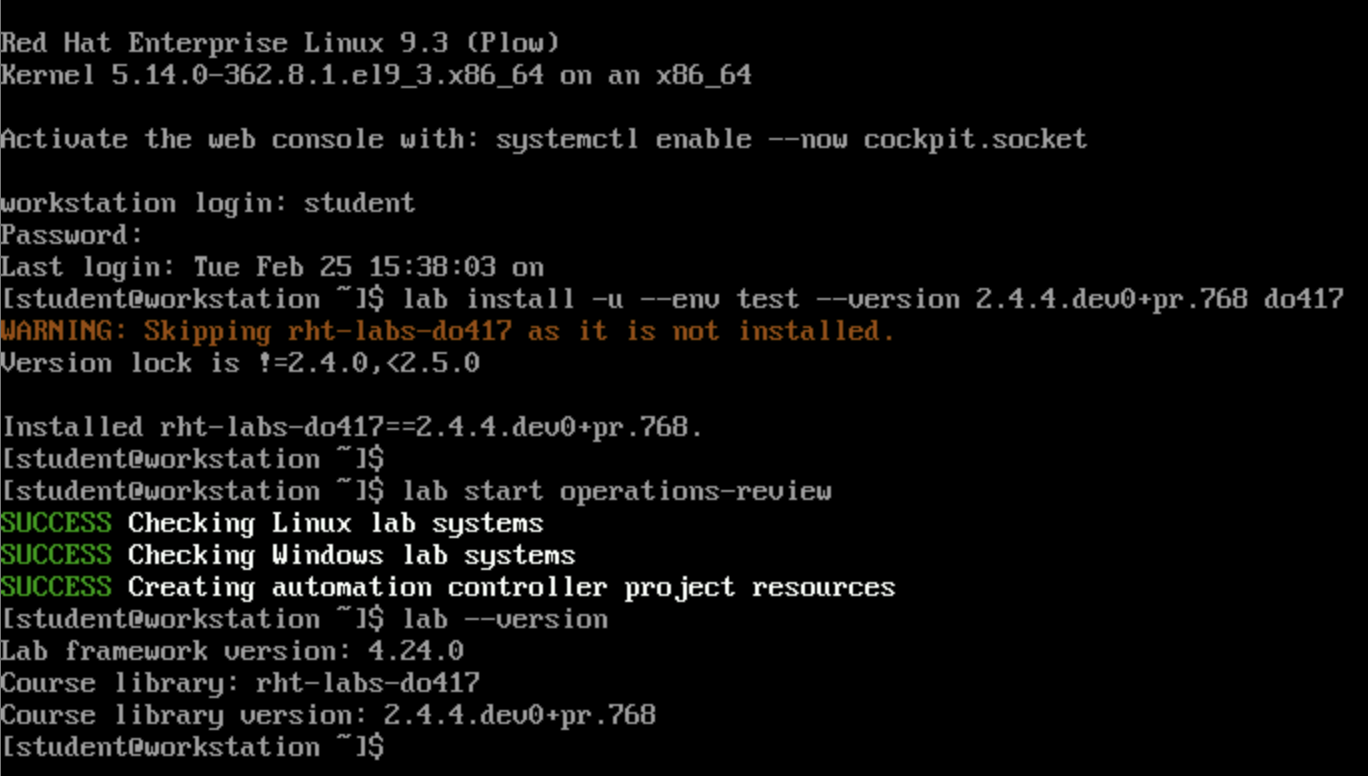Click the "Installed rht-labs-do417" confirmation line
Viewport: 1368px width, 776px height.
(x=352, y=427)
